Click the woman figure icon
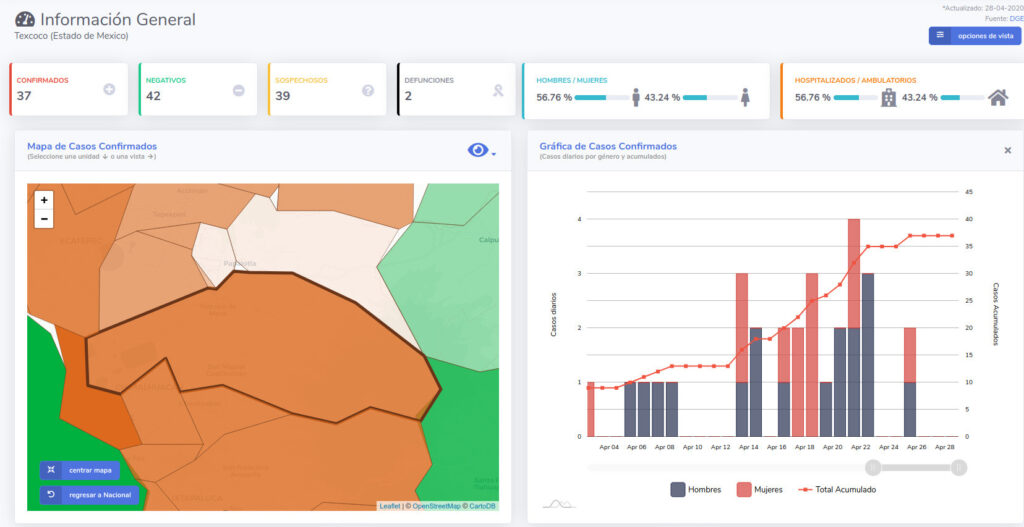This screenshot has width=1024, height=527. point(744,97)
